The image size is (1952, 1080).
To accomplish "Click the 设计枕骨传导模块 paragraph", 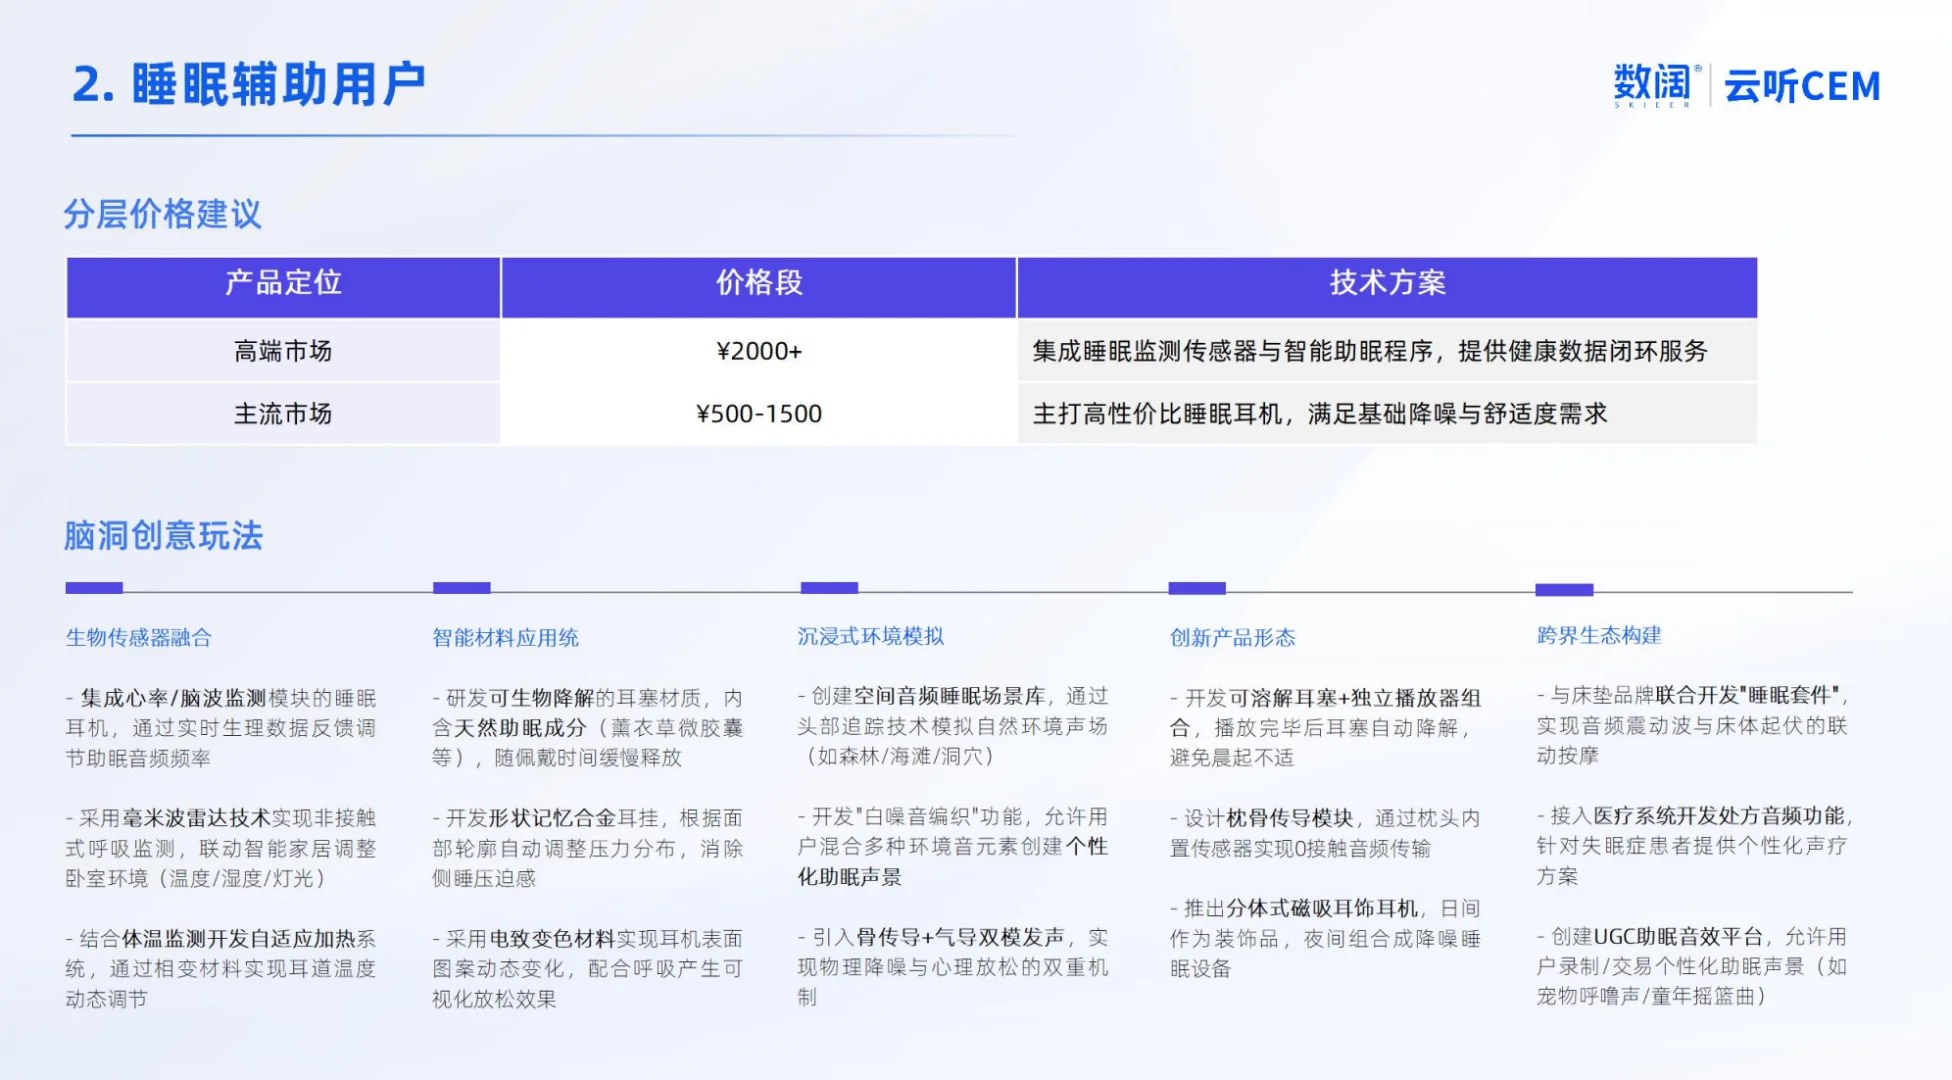I will (x=1326, y=833).
